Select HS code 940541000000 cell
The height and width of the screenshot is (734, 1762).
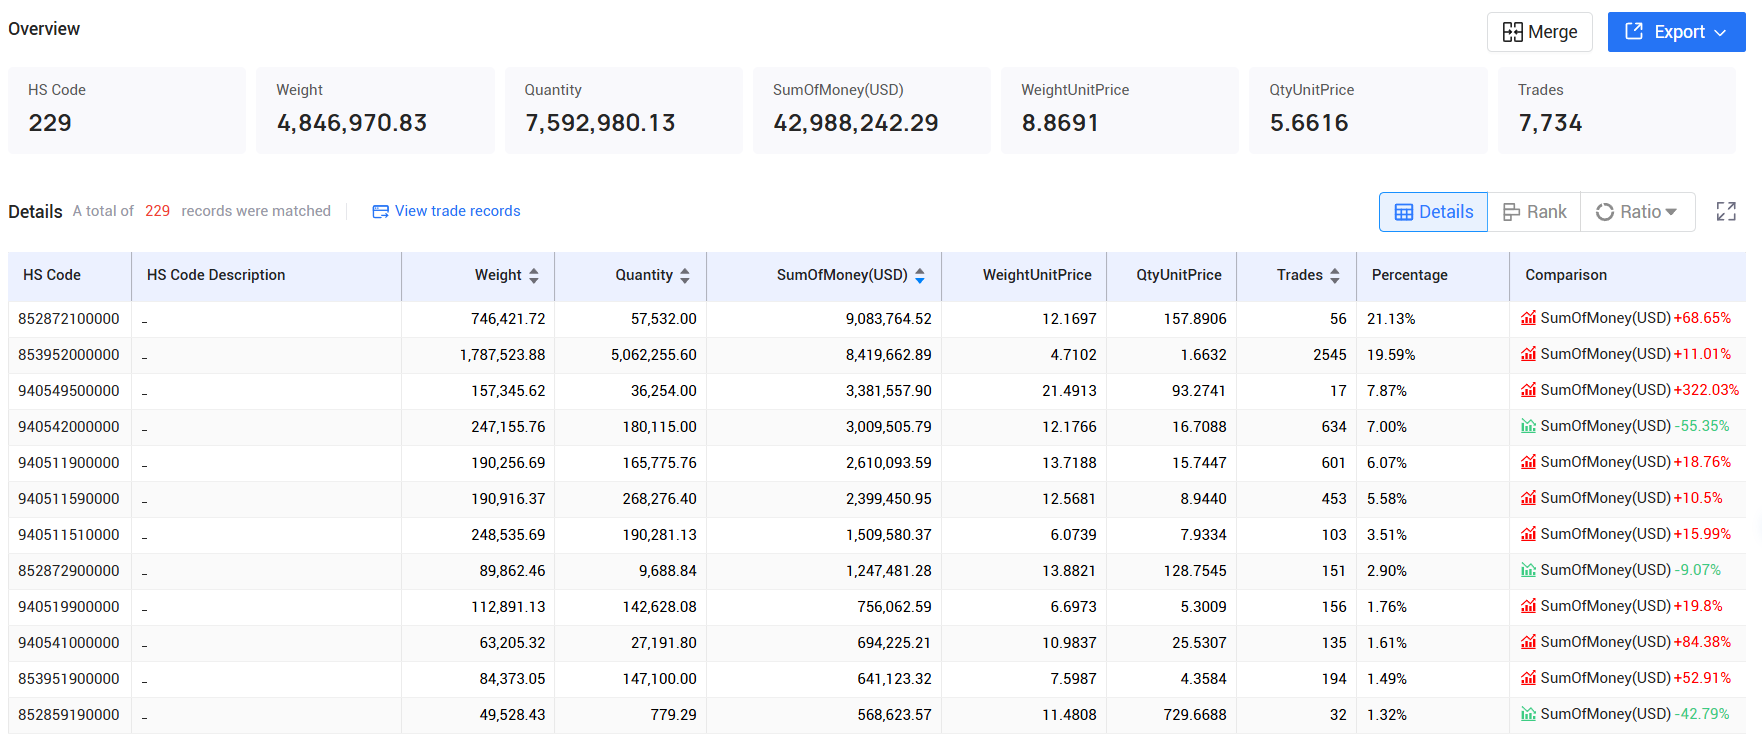point(69,643)
